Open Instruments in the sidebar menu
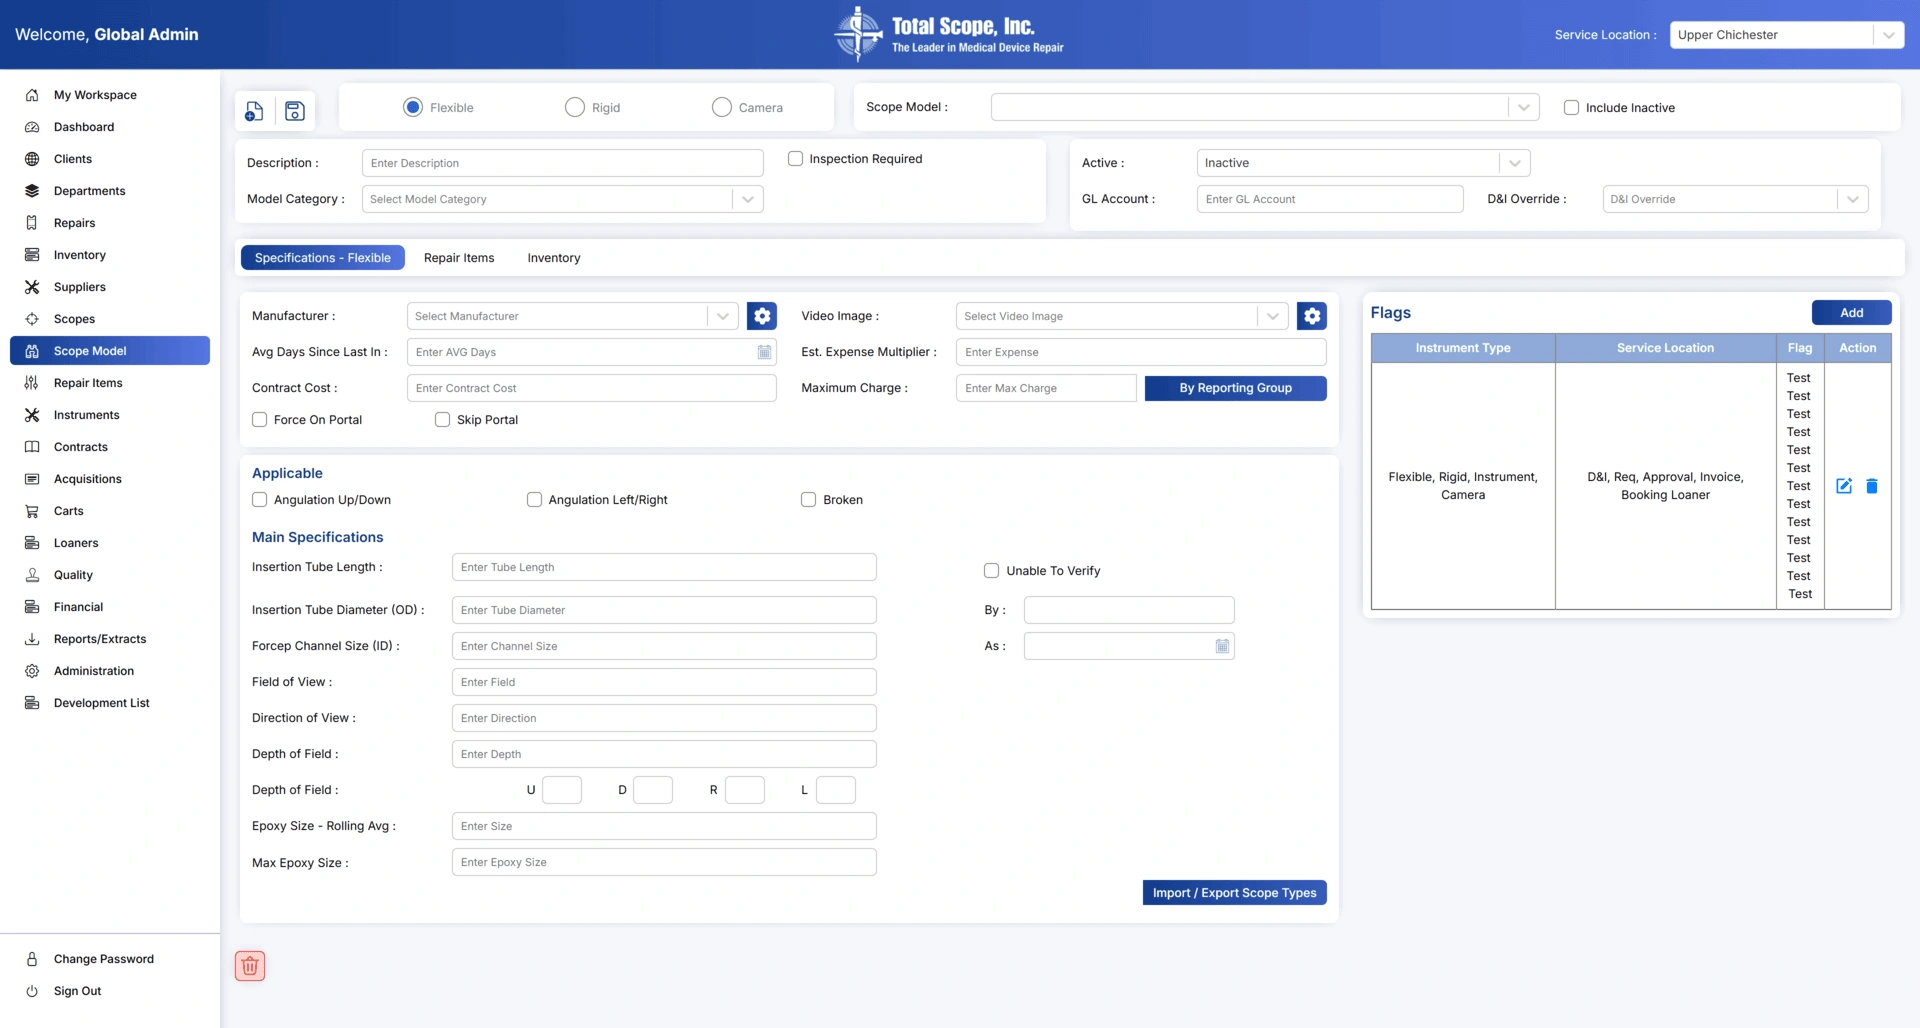 click(x=86, y=415)
